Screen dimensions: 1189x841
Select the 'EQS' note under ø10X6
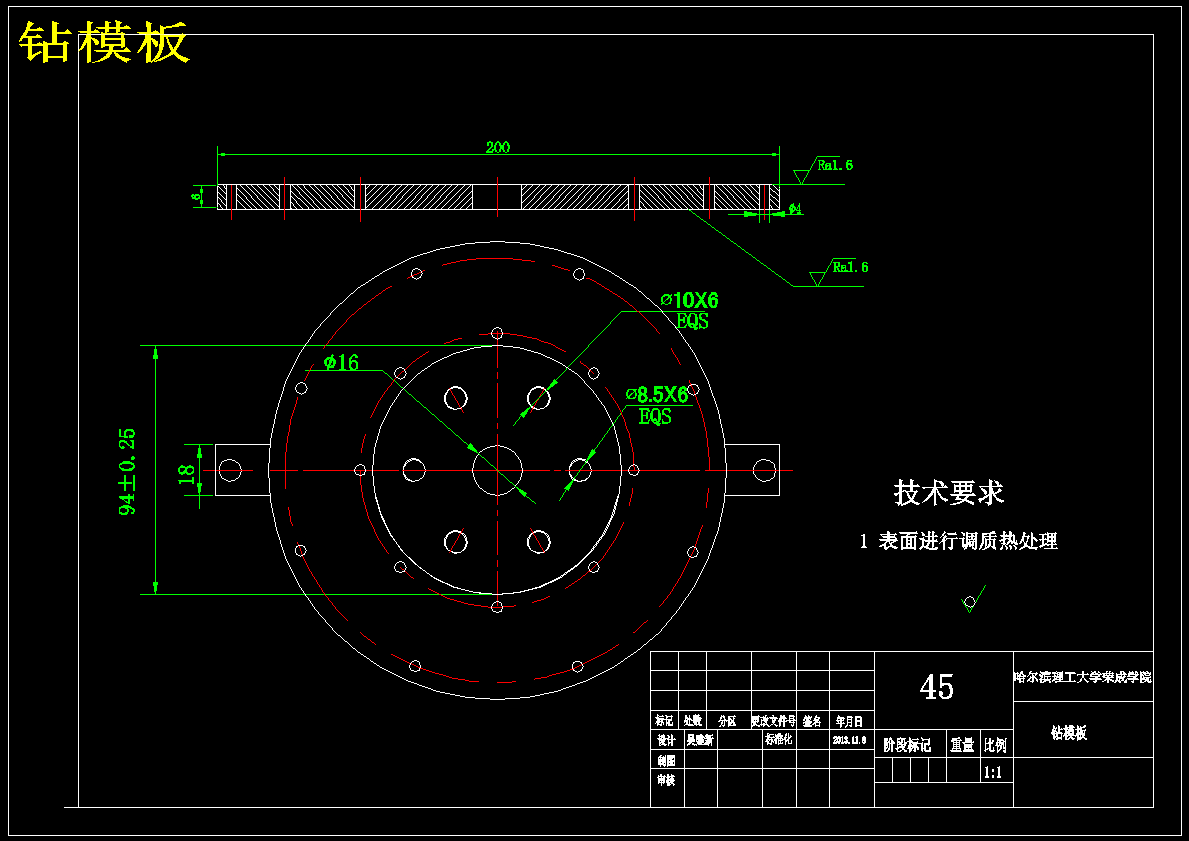[x=692, y=321]
